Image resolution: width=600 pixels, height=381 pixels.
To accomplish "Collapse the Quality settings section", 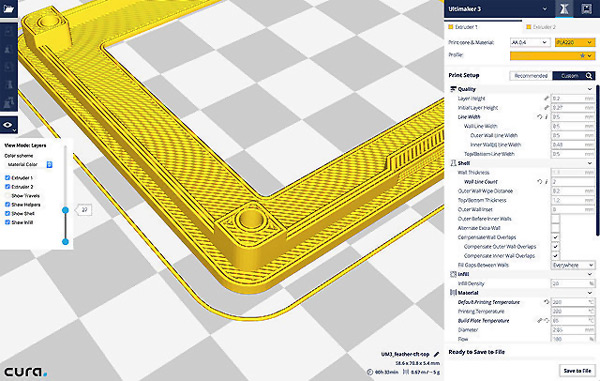I will point(589,89).
